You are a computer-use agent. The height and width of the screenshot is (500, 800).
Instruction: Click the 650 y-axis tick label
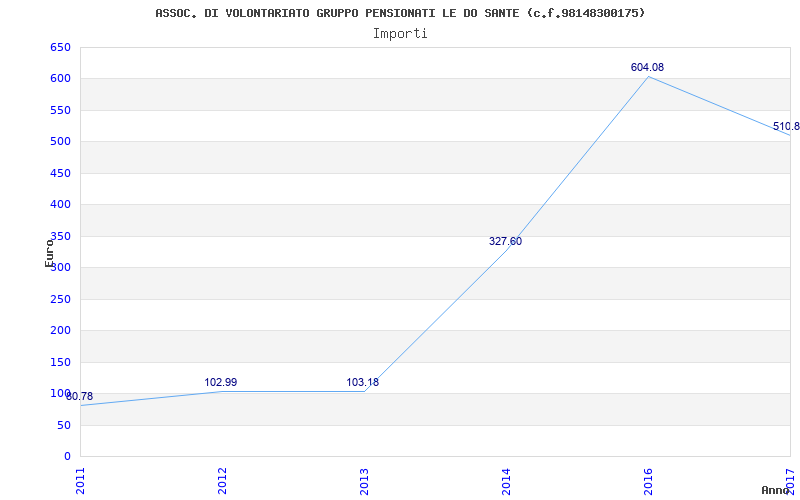pyautogui.click(x=60, y=47)
